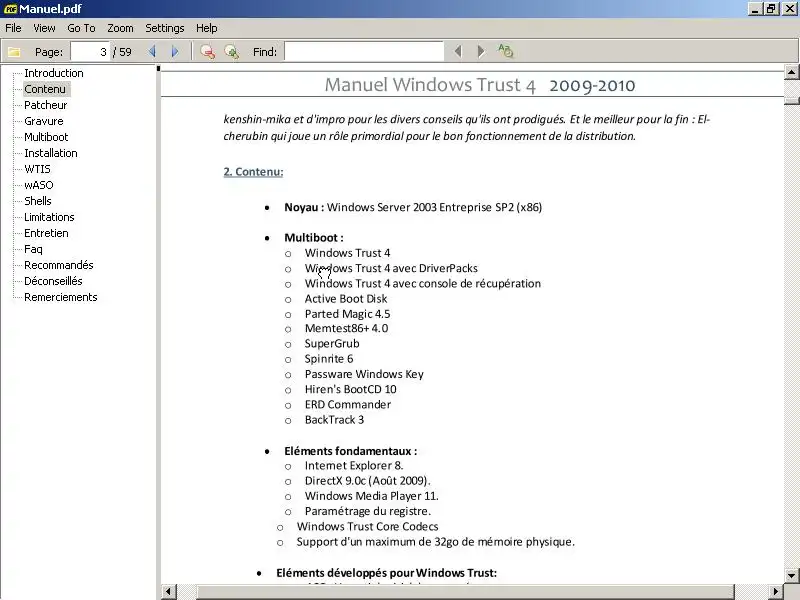Go to previous page with blue left arrow
800x600 pixels.
pyautogui.click(x=152, y=52)
